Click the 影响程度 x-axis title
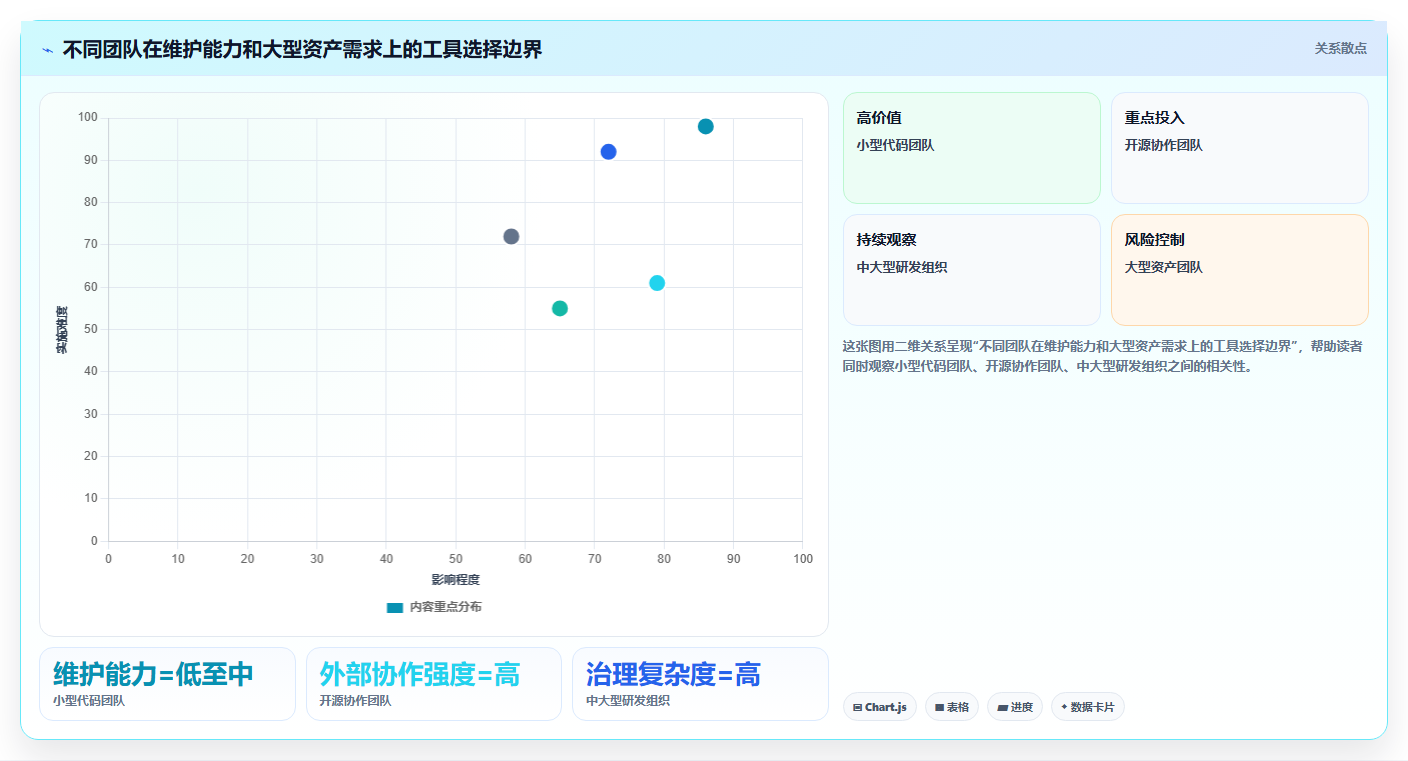Screen dimensions: 1408x761 456,580
